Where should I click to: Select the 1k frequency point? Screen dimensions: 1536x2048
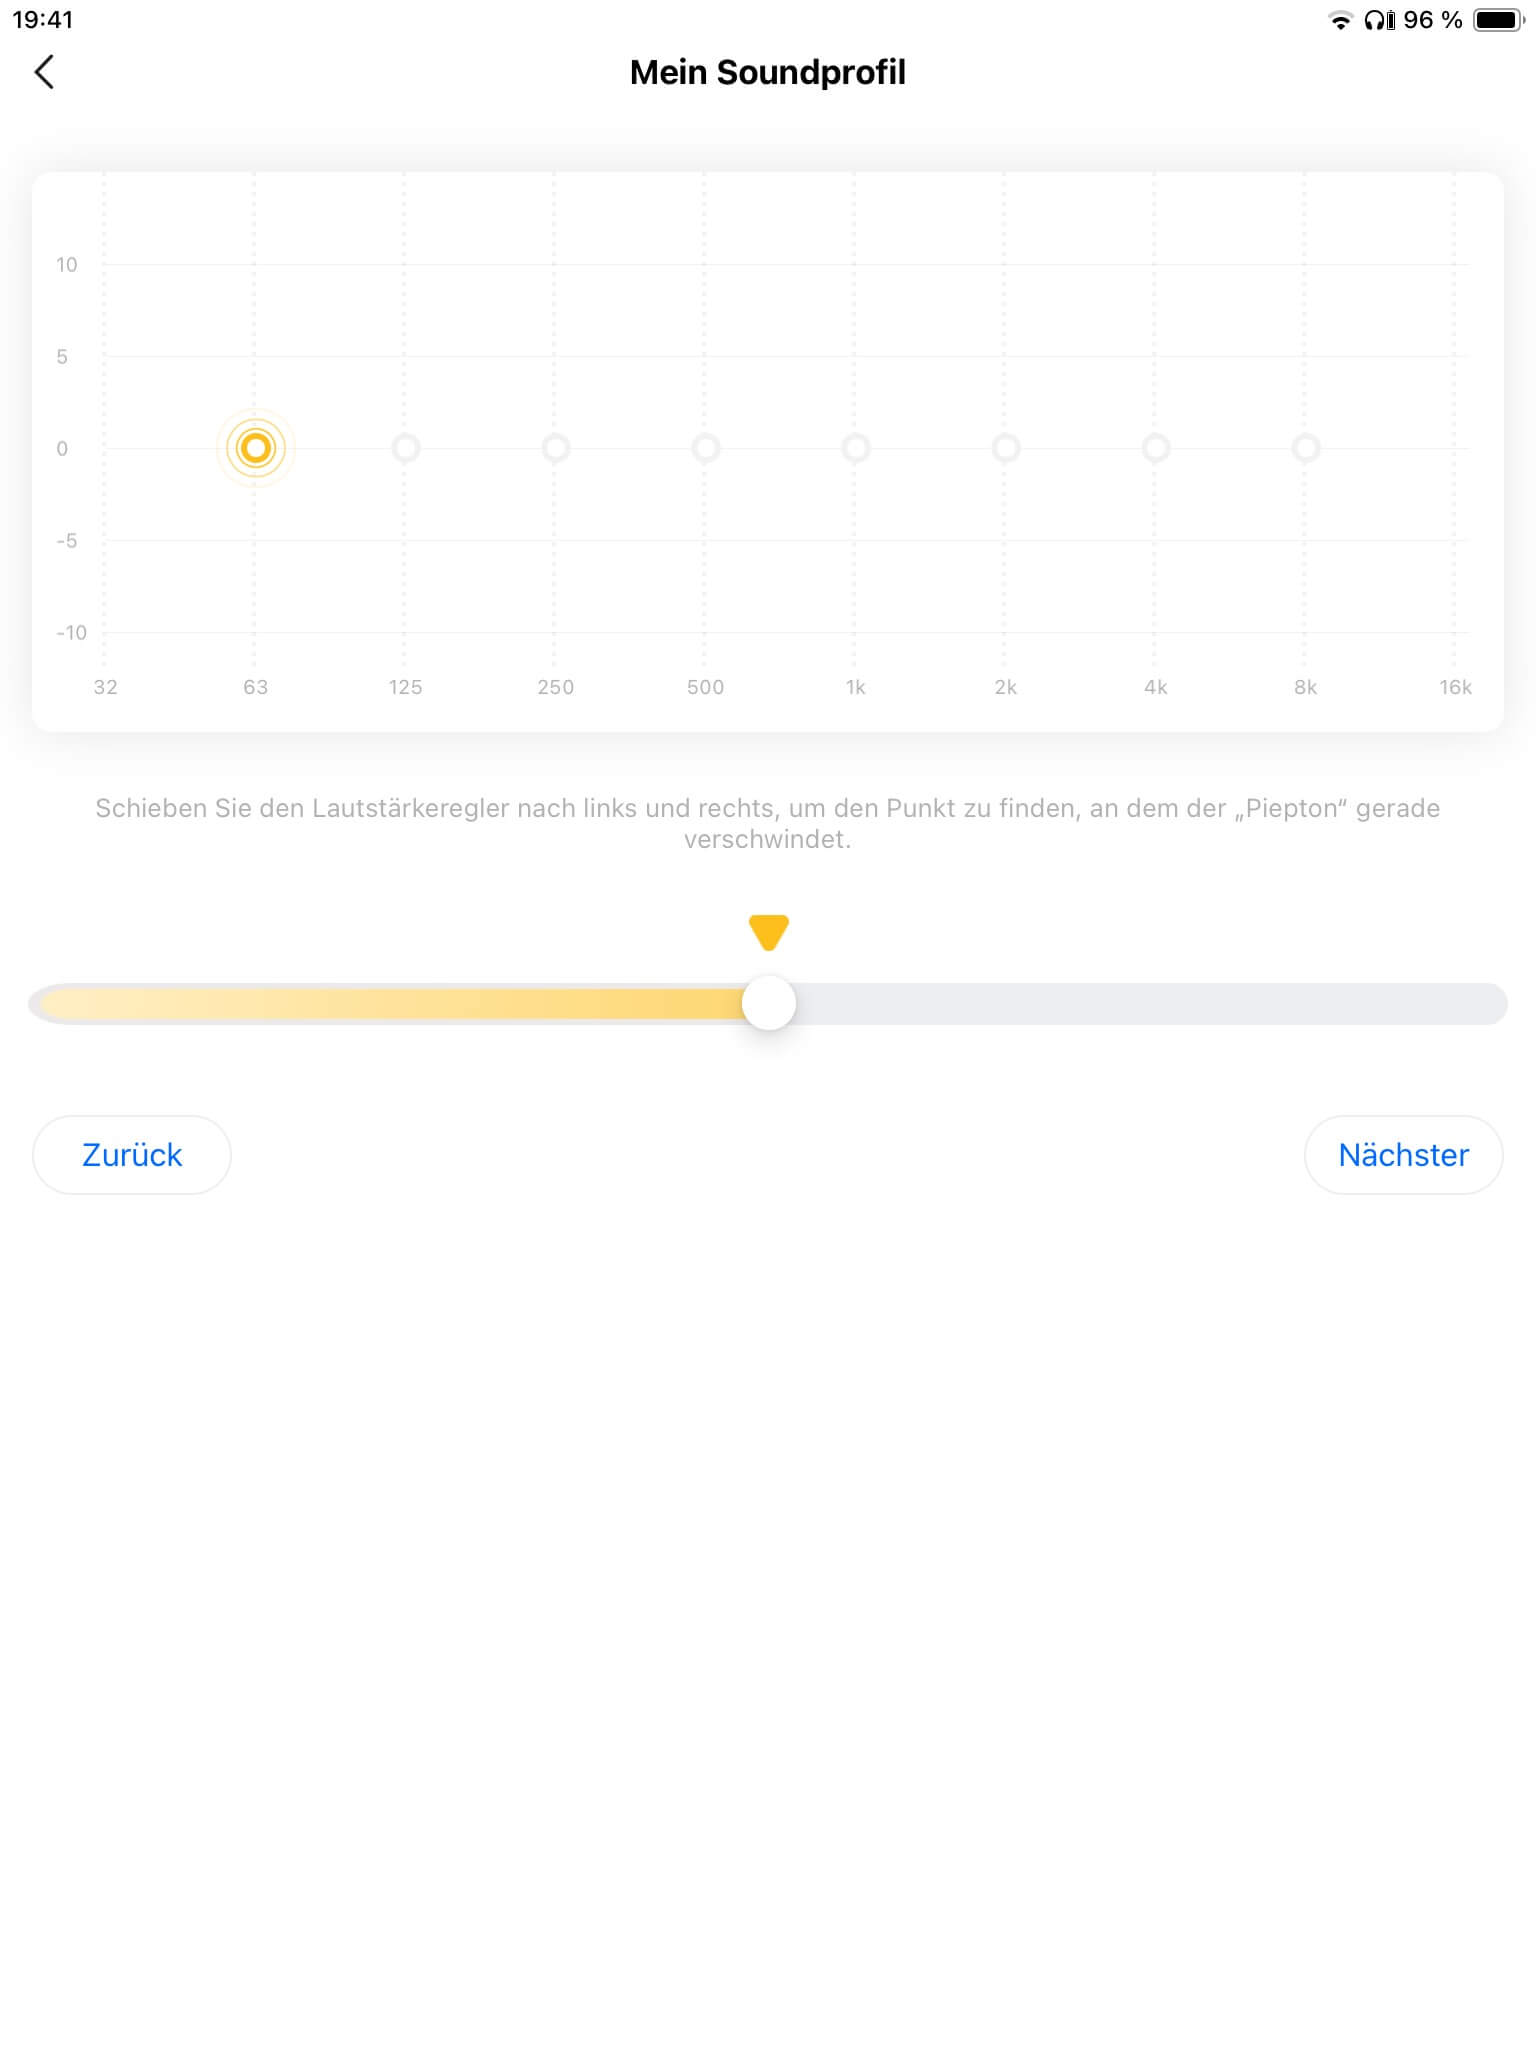[x=856, y=448]
